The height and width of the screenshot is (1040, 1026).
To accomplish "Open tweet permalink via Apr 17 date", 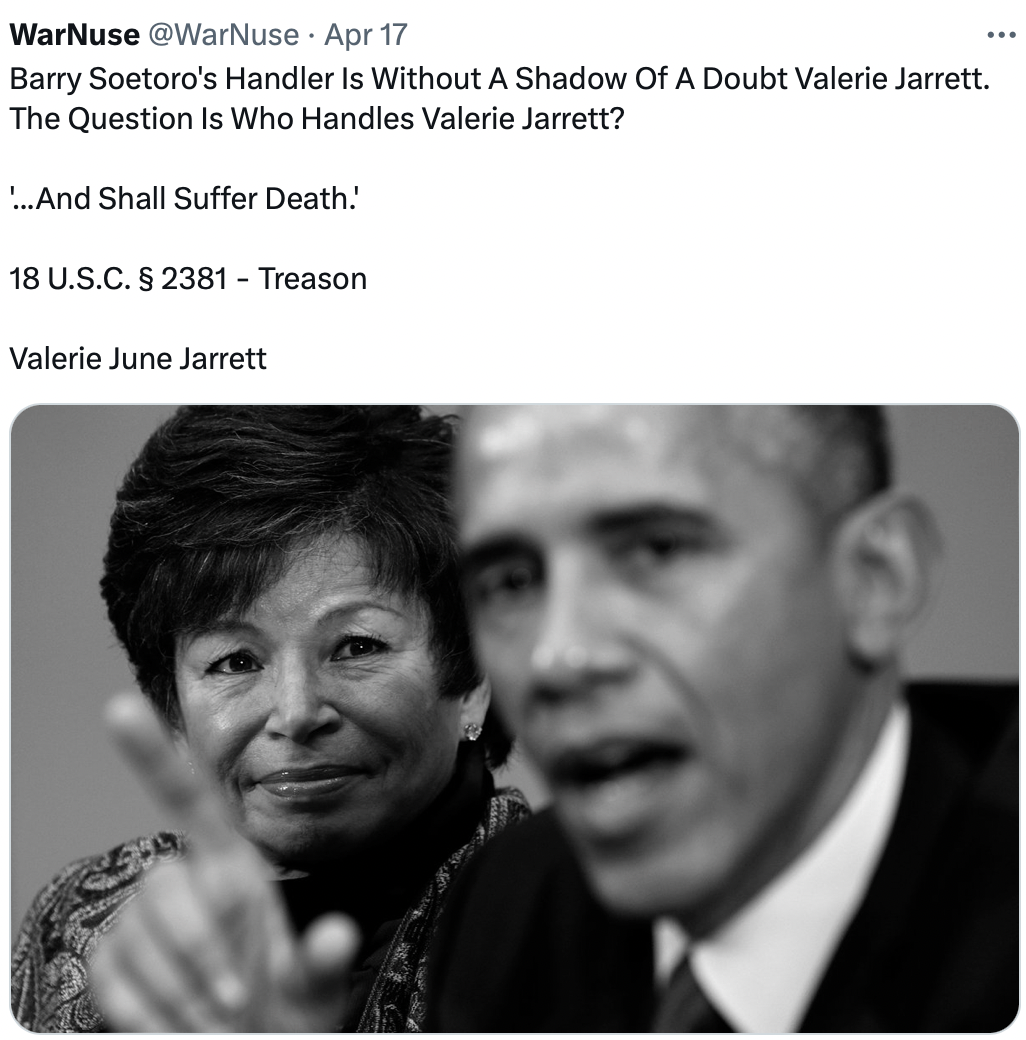I will pyautogui.click(x=365, y=34).
